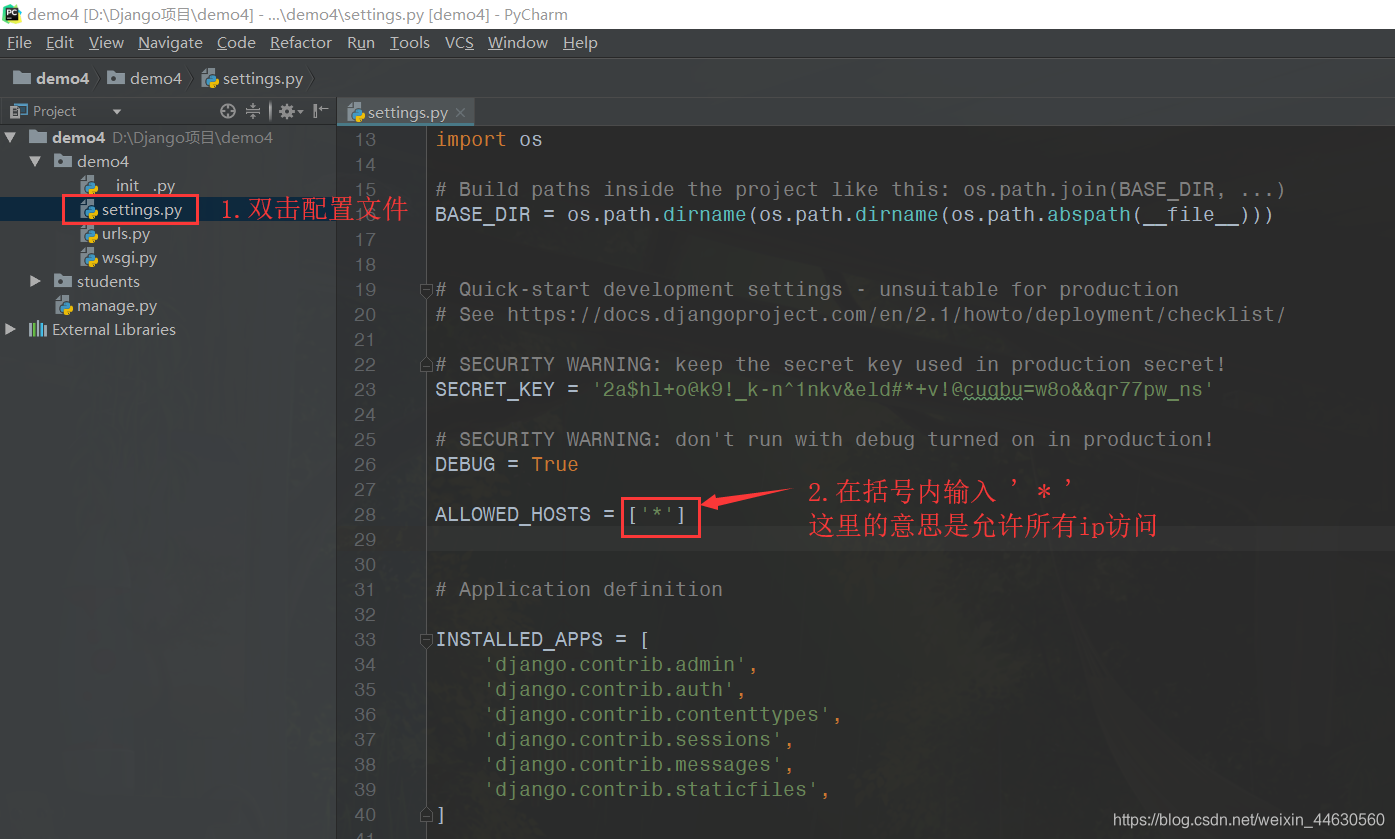The image size is (1395, 839).
Task: Open the Window menu
Action: (518, 42)
